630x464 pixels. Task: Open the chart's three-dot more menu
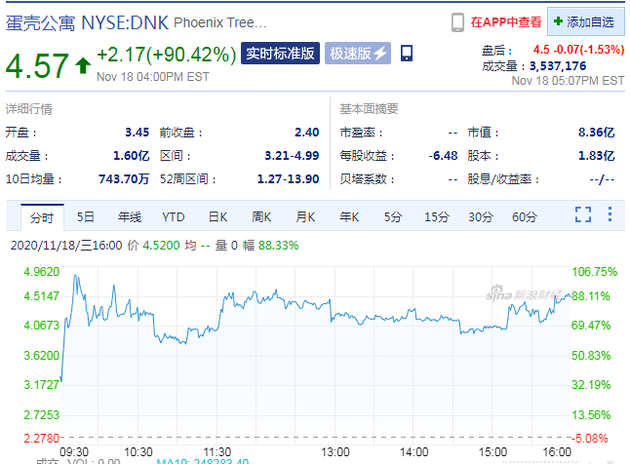610,214
